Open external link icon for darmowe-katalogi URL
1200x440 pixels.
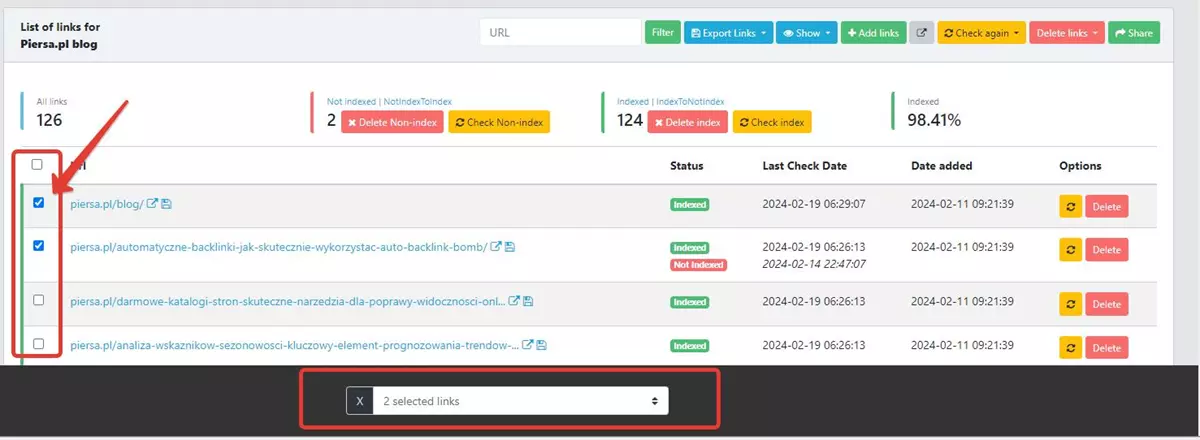[x=514, y=301]
